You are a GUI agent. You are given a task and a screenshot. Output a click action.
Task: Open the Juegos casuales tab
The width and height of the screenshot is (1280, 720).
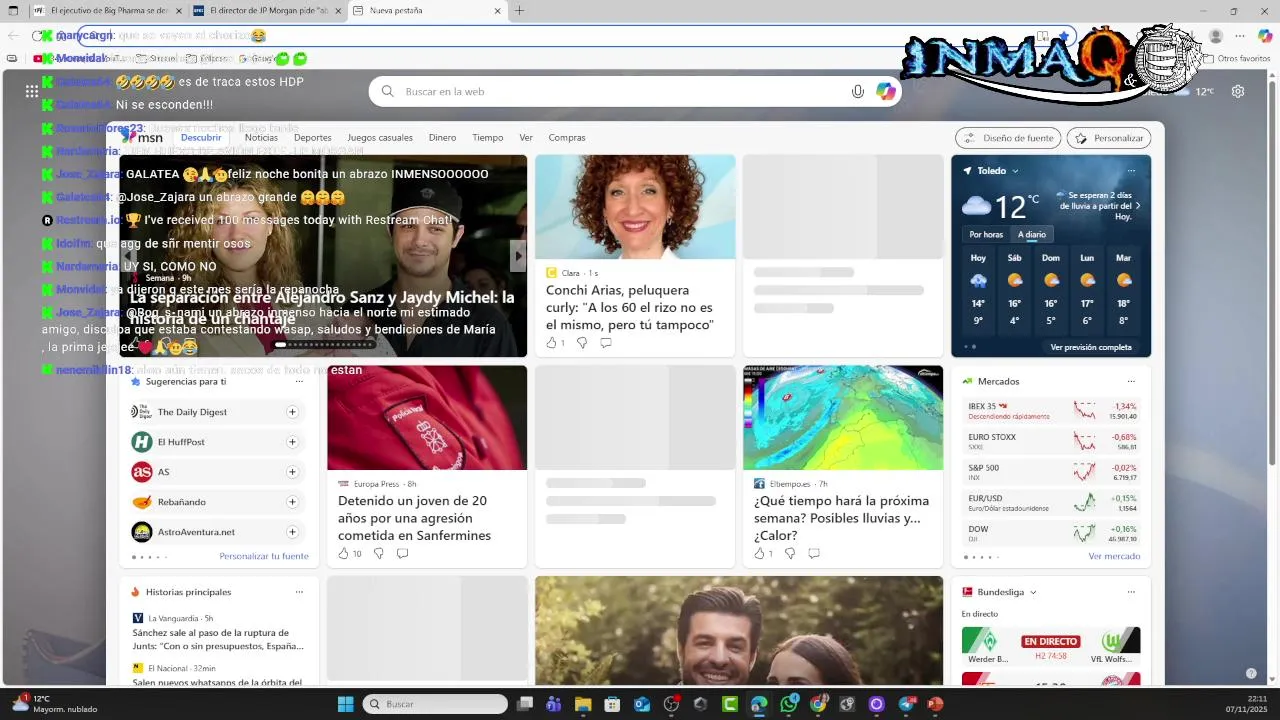[380, 138]
